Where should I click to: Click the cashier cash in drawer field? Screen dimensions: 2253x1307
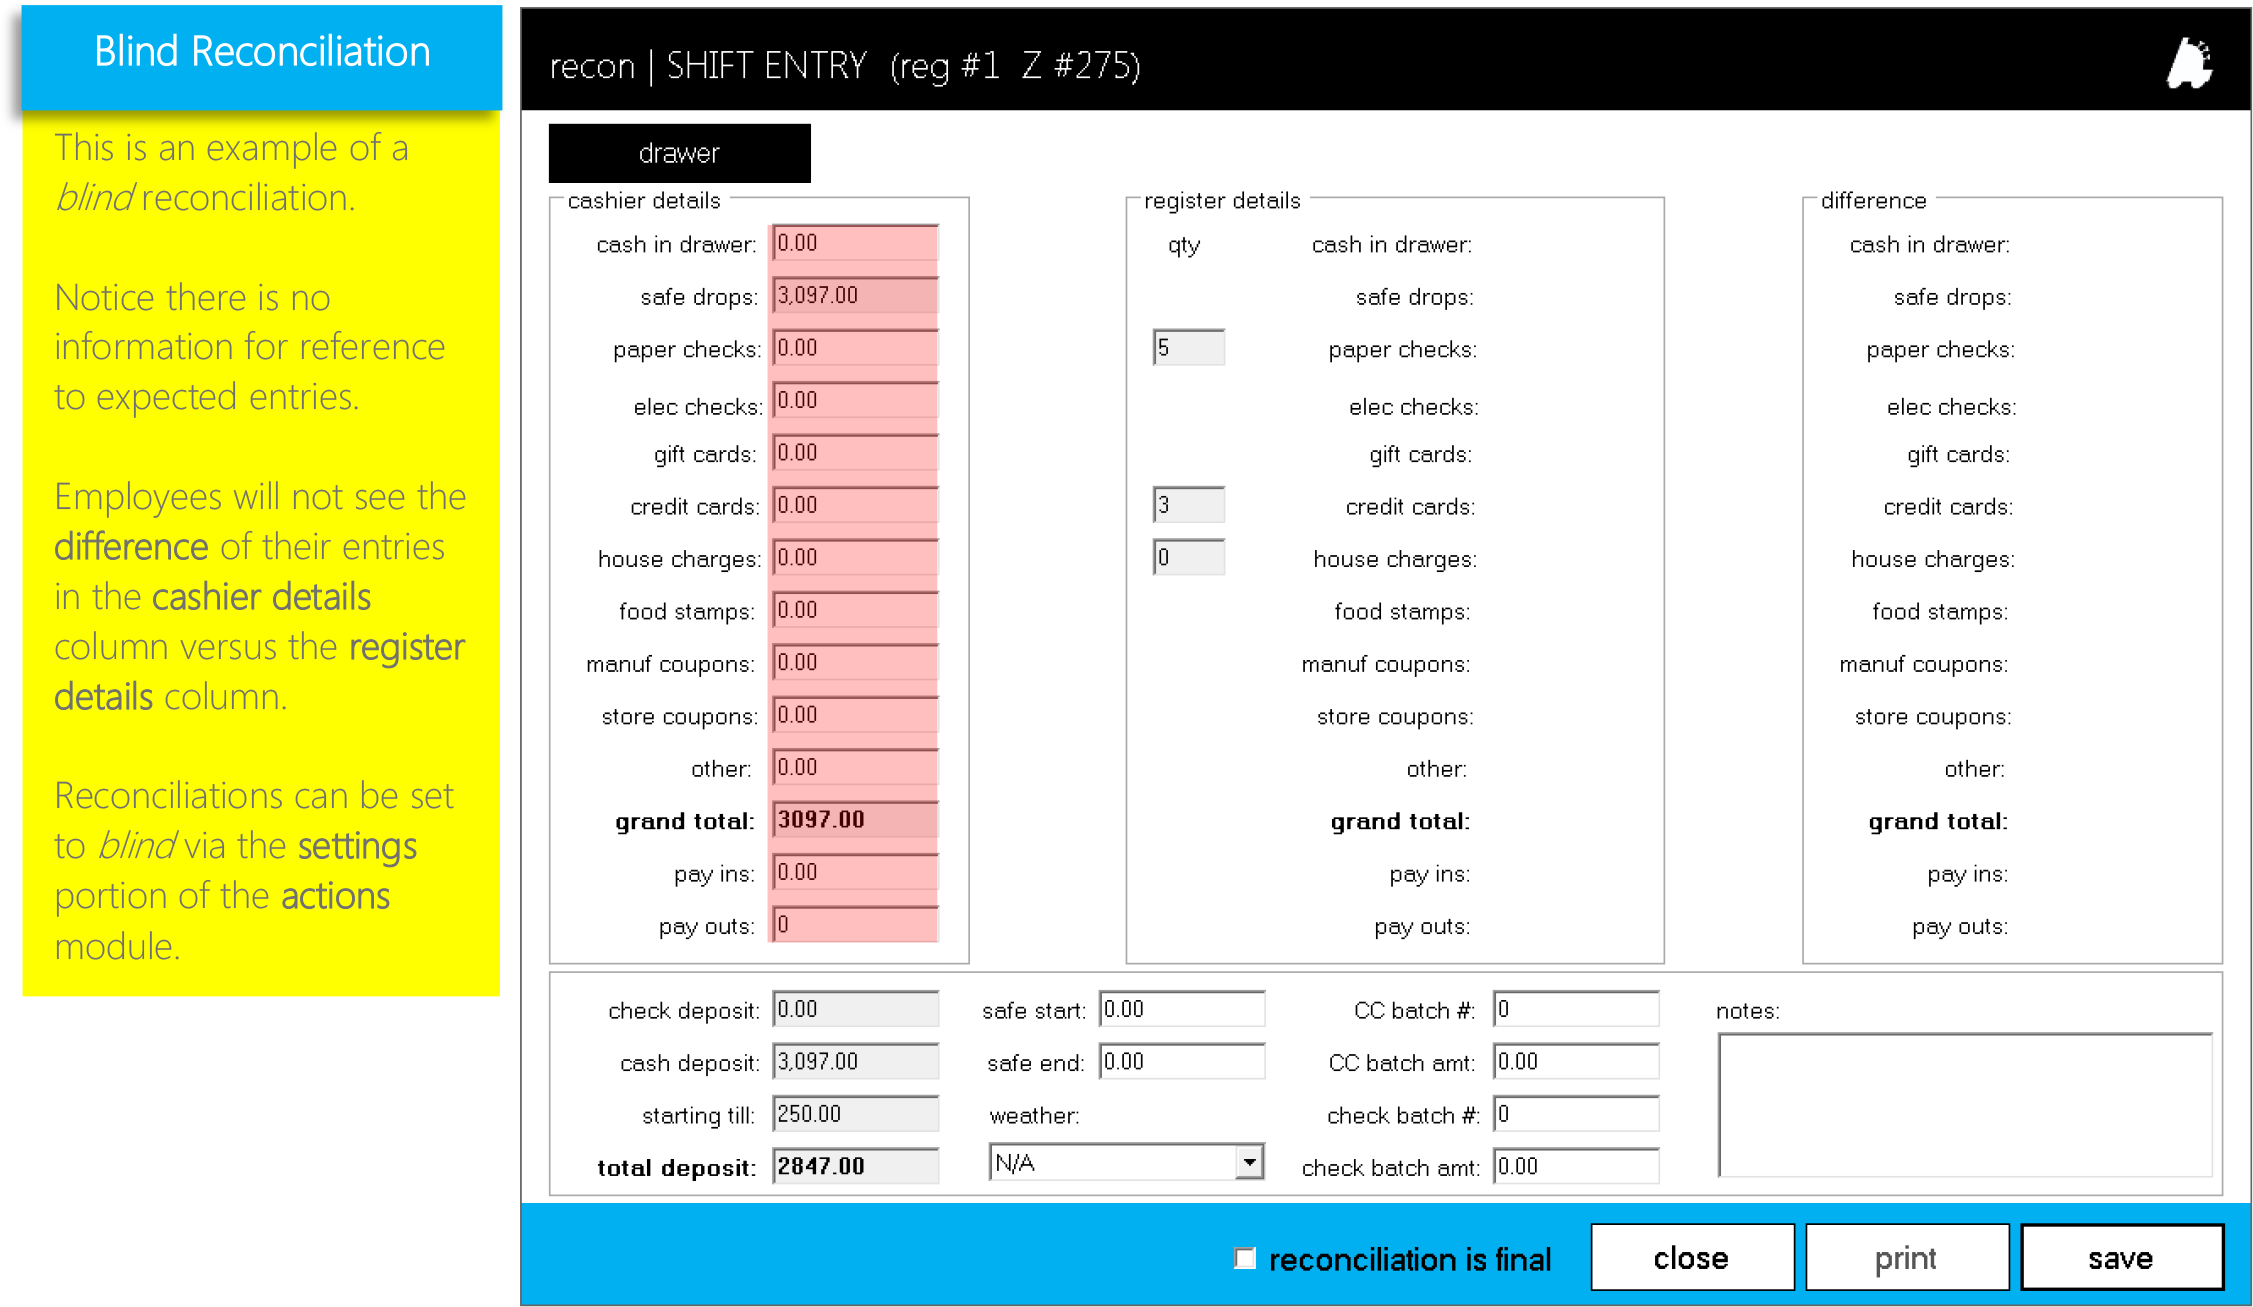pos(855,243)
